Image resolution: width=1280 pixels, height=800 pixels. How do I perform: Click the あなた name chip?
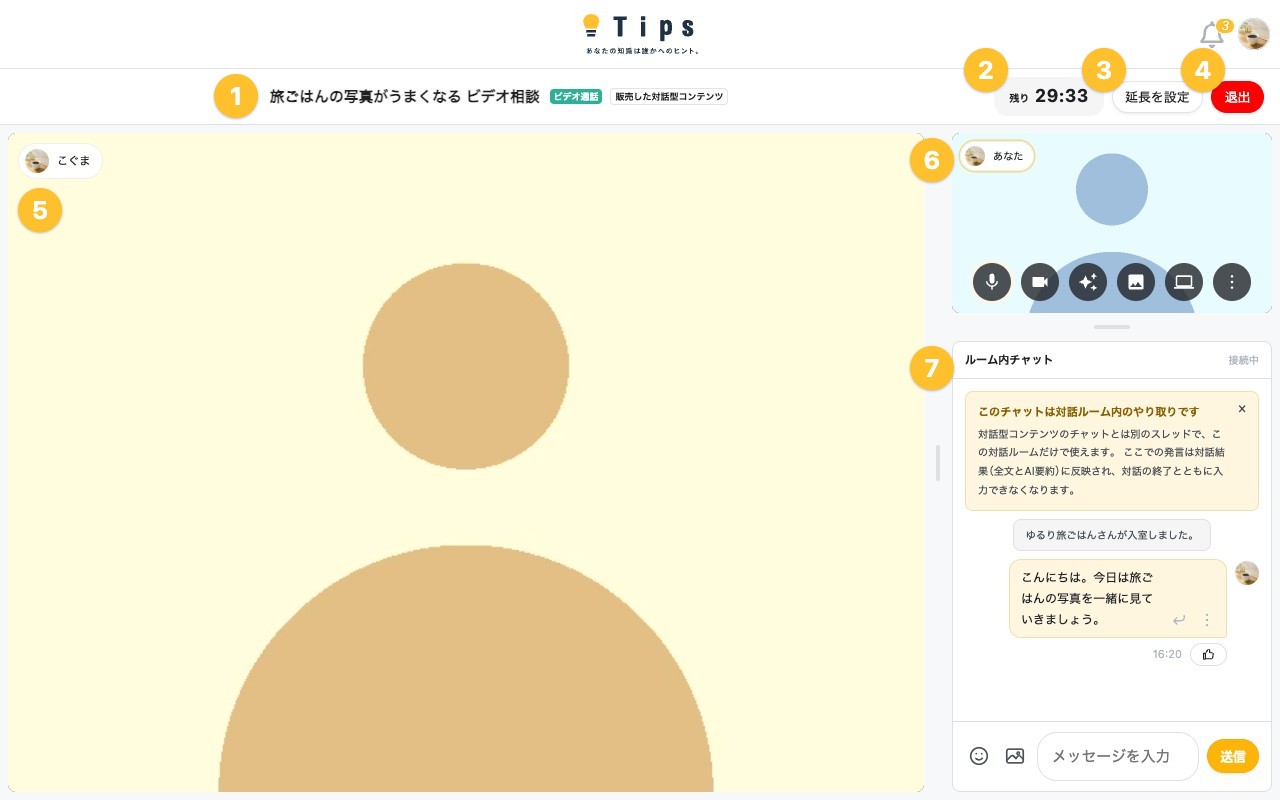(x=997, y=156)
